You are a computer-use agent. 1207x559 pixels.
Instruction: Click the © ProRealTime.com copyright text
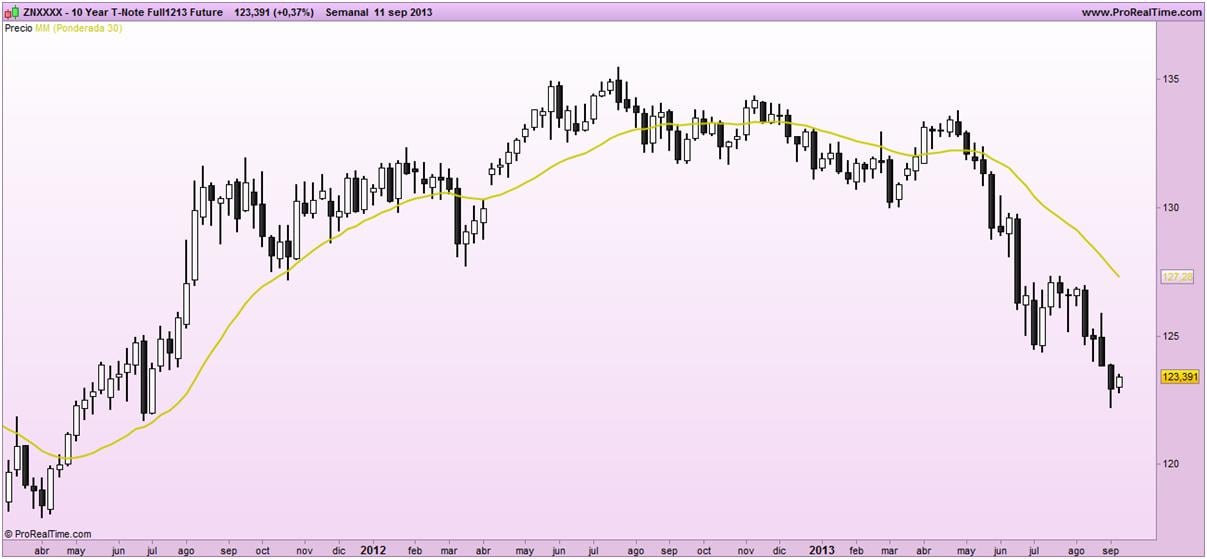click(x=48, y=534)
